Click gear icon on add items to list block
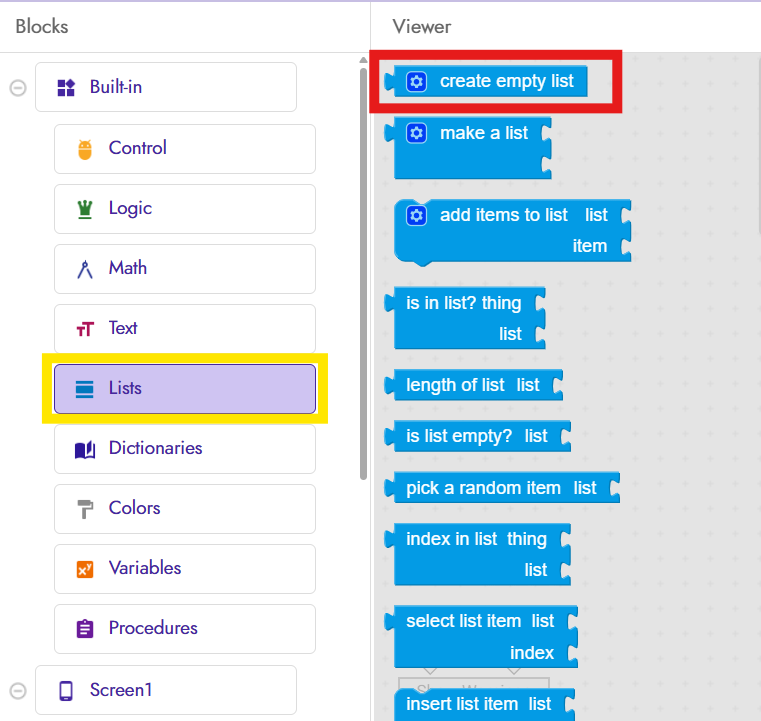 417,215
